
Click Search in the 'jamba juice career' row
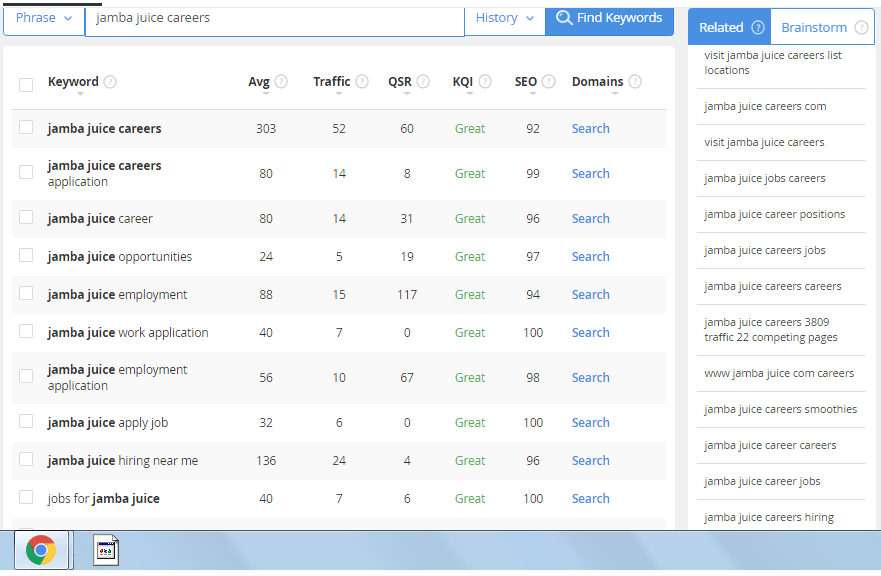tap(591, 219)
